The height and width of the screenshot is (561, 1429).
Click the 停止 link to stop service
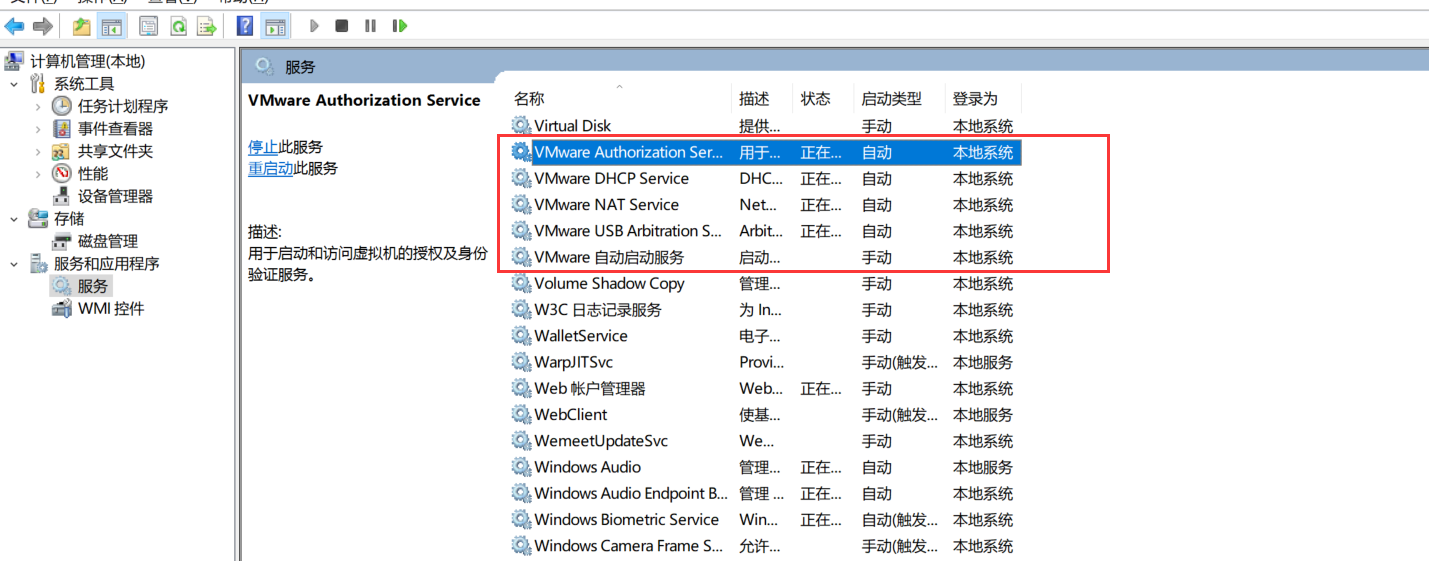pos(263,147)
